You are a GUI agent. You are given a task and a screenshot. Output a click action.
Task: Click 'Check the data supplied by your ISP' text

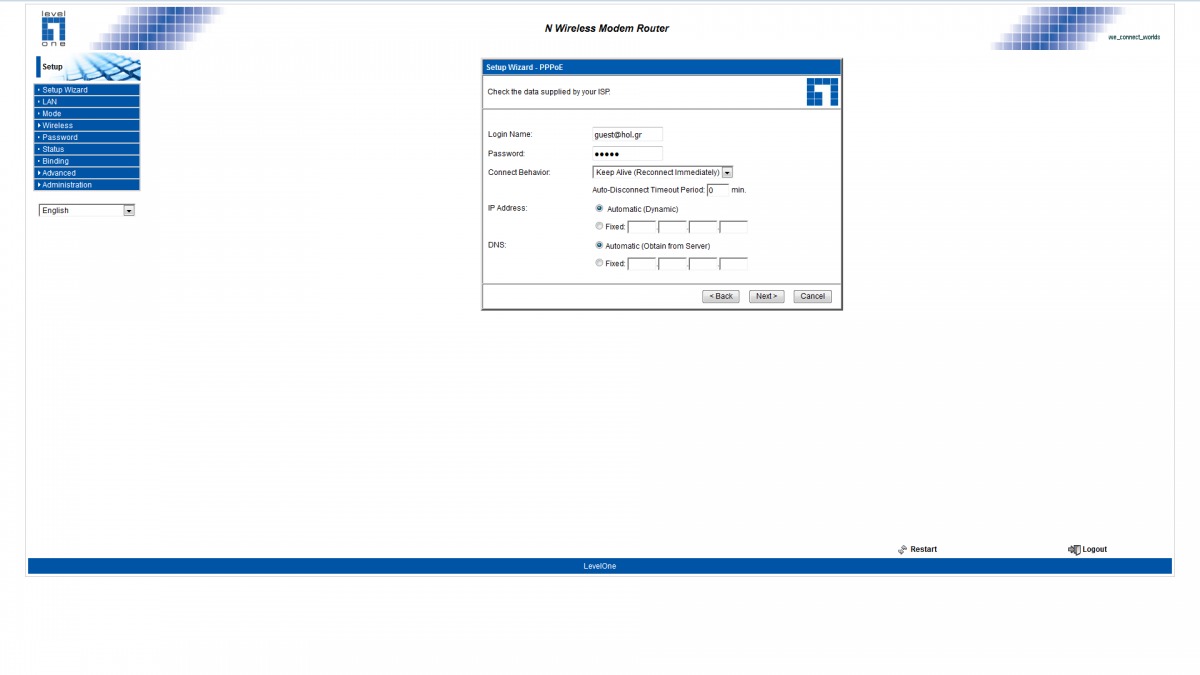pos(548,91)
